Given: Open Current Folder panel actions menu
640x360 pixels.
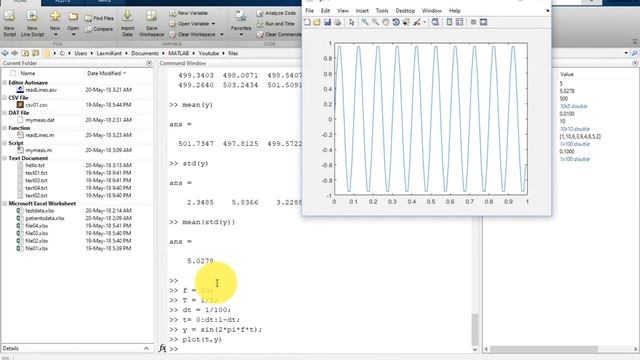Looking at the screenshot, I should click(x=149, y=63).
